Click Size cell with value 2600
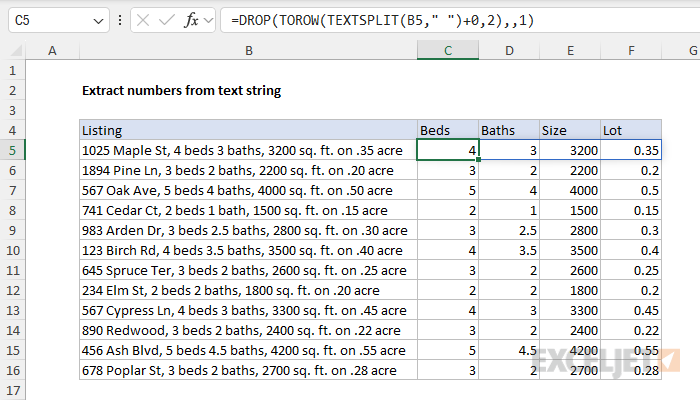 [x=570, y=271]
